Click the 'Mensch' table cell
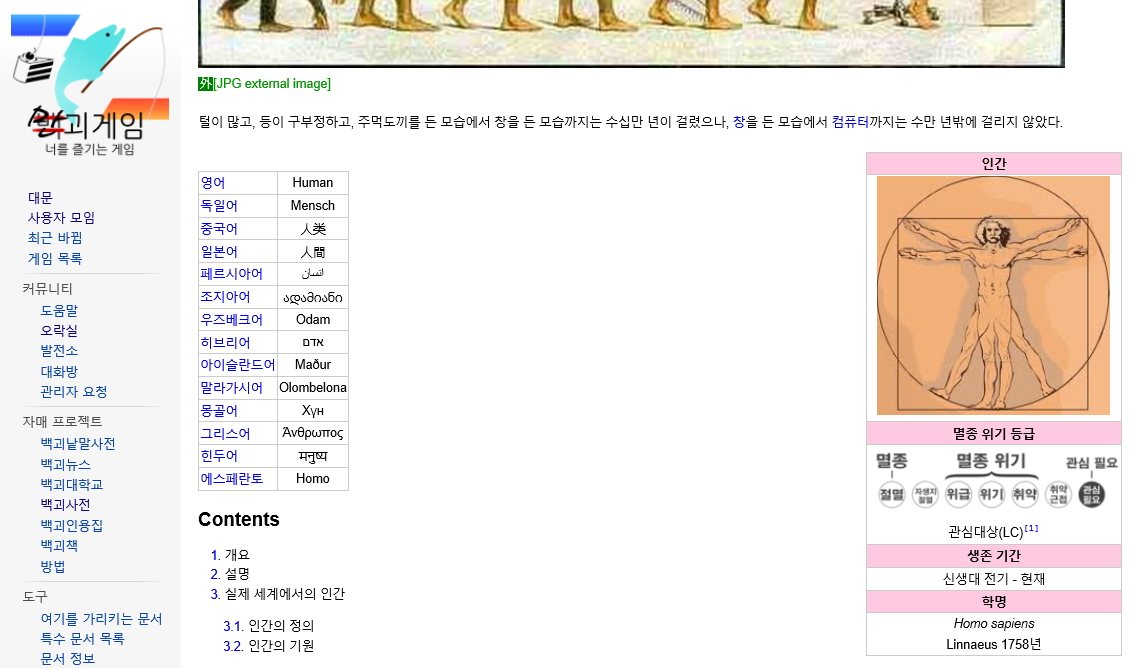This screenshot has width=1134, height=670. [x=313, y=206]
